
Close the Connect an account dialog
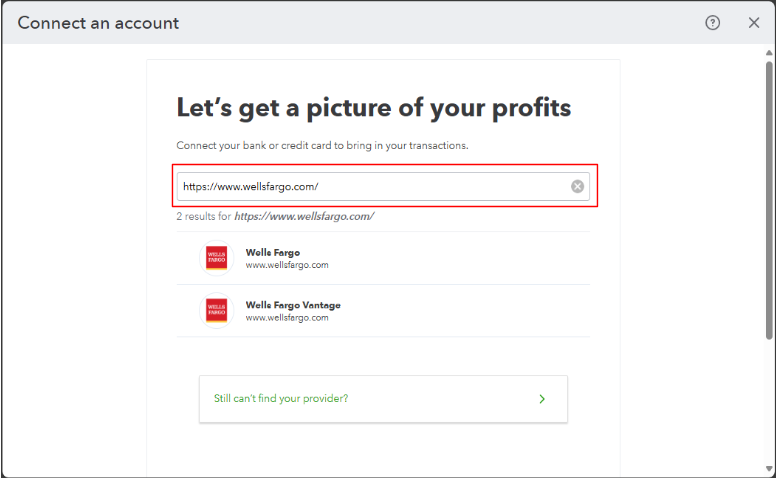click(x=754, y=23)
